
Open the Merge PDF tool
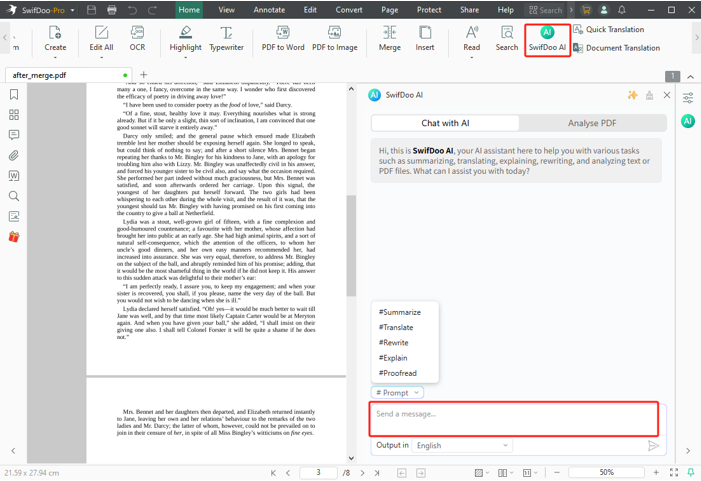389,39
